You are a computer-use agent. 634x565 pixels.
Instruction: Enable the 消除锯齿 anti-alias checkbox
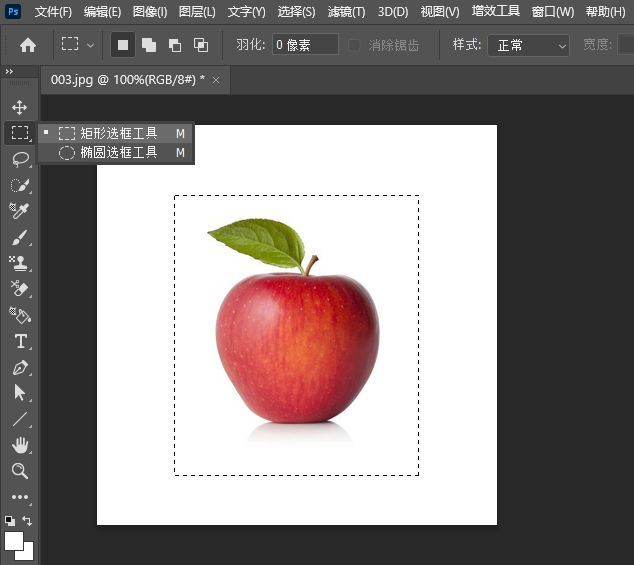(x=355, y=45)
